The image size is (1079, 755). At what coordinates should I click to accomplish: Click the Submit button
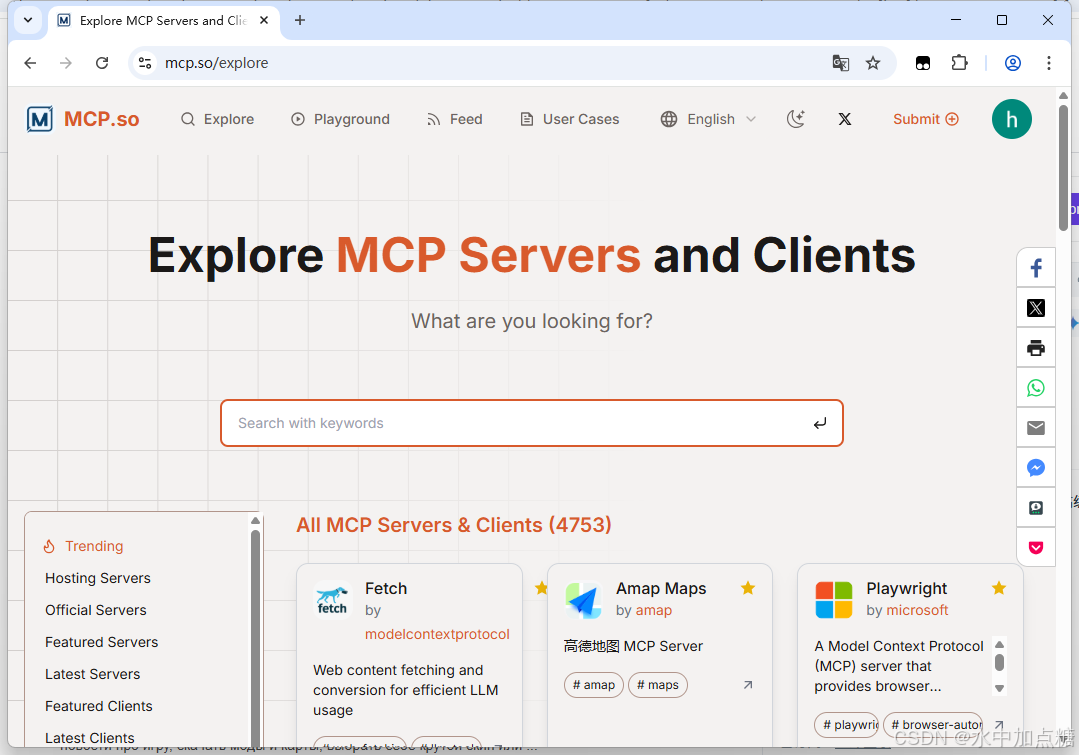point(926,119)
